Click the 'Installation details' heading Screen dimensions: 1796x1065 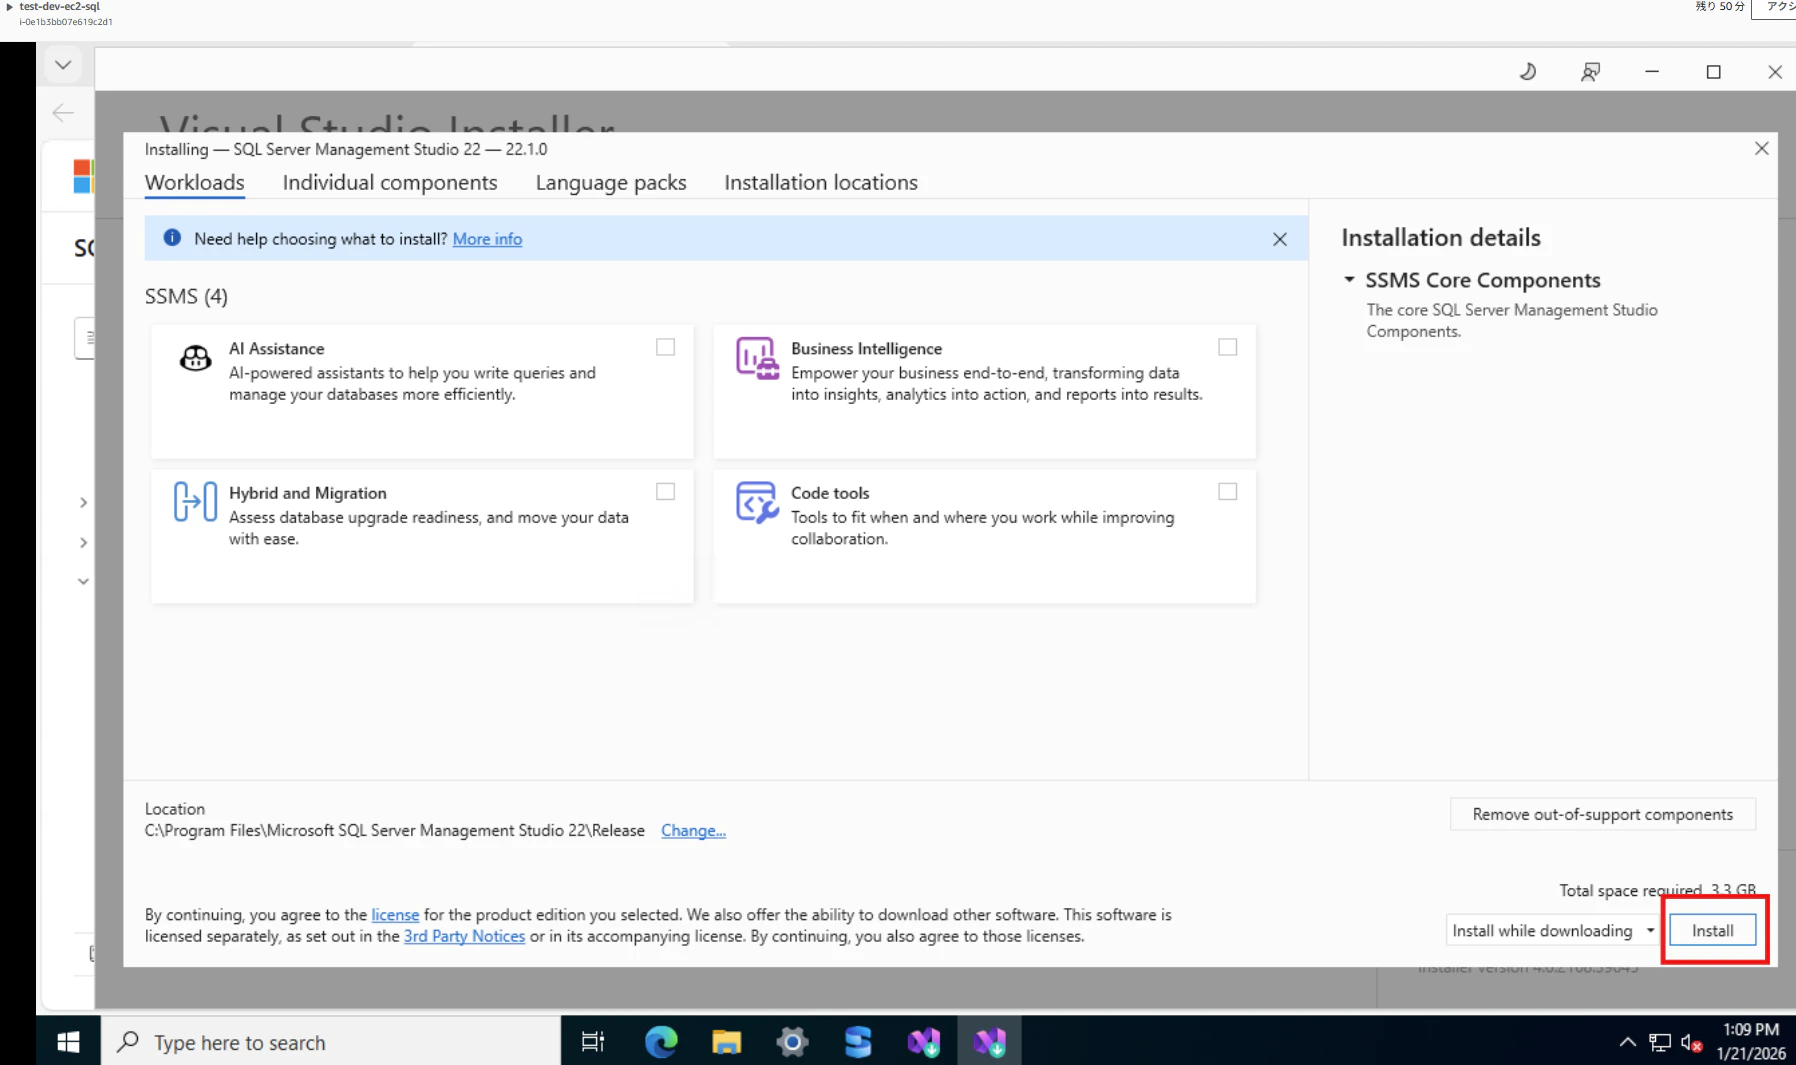1441,238
